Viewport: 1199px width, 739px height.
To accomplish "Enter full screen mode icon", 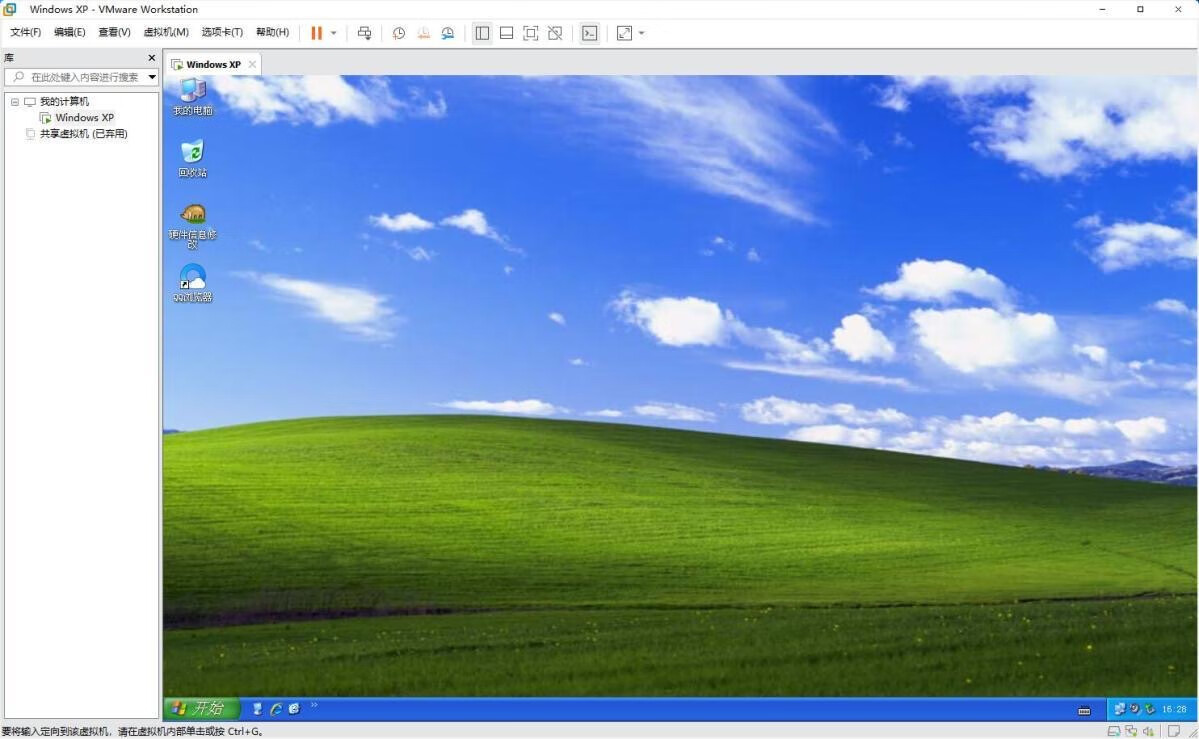I will click(x=531, y=33).
